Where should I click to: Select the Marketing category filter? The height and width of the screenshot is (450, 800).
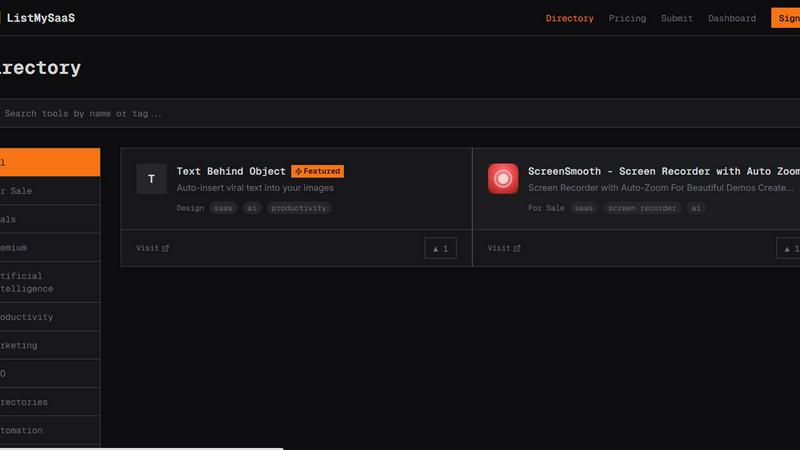[x=50, y=345]
